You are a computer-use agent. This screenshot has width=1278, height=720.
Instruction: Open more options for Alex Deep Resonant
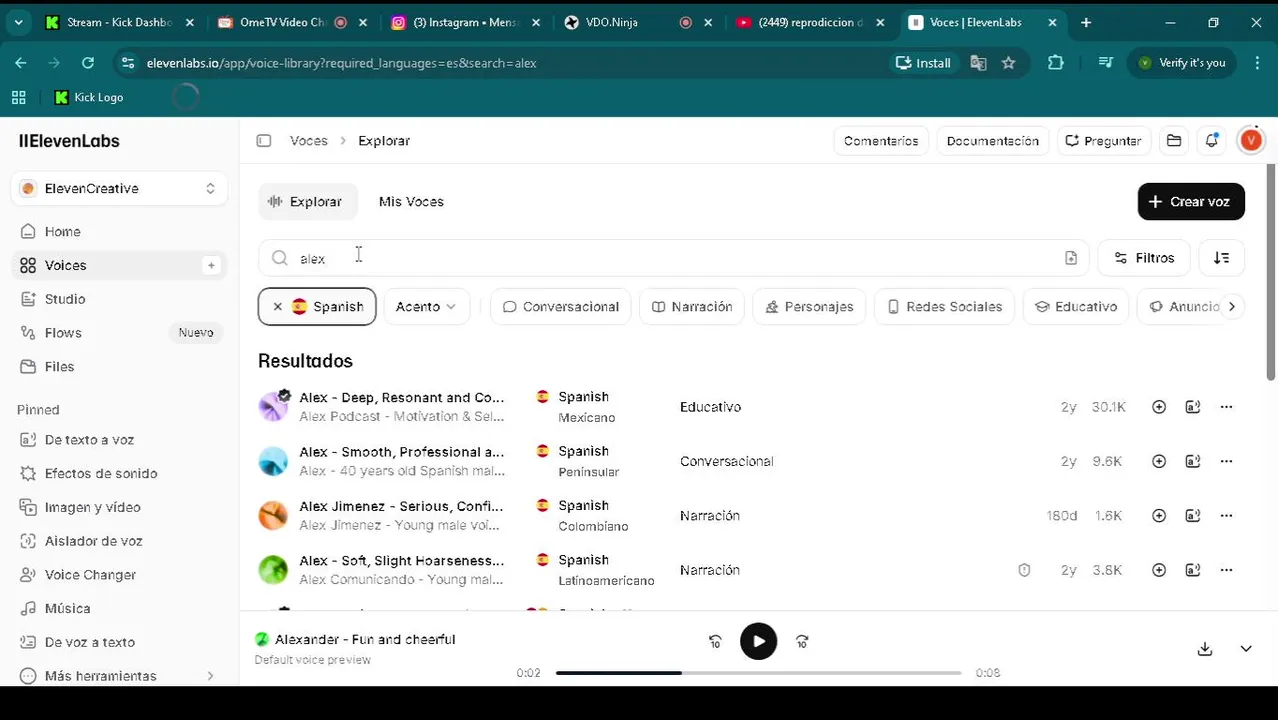1227,407
